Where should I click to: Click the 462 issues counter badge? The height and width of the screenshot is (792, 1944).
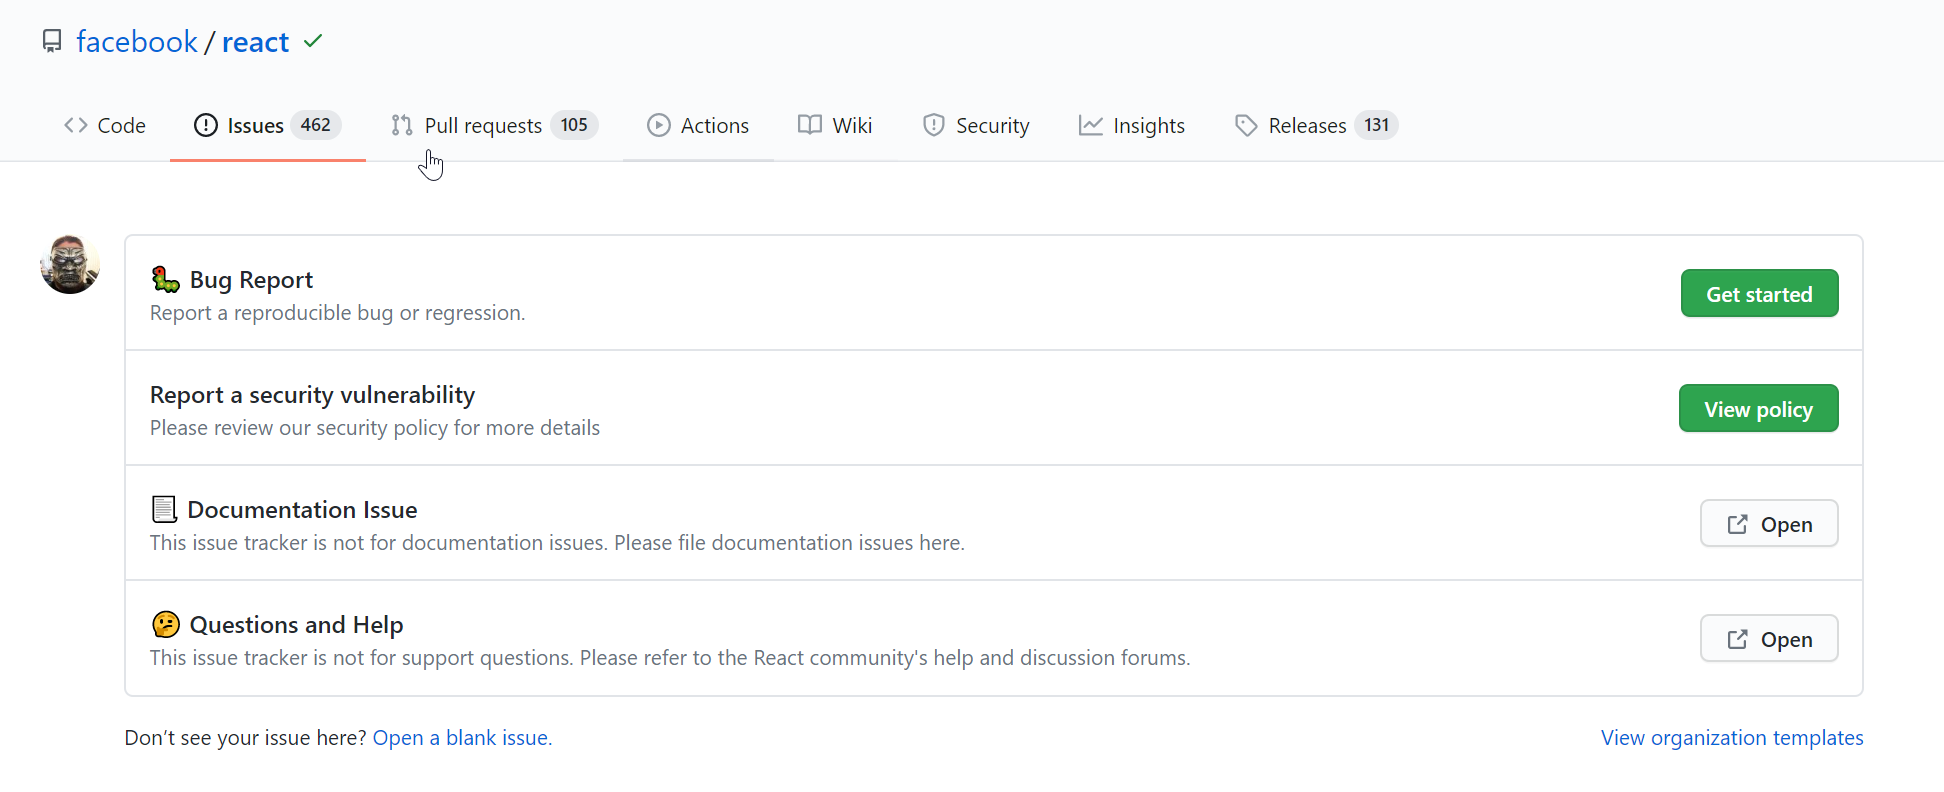(x=316, y=125)
